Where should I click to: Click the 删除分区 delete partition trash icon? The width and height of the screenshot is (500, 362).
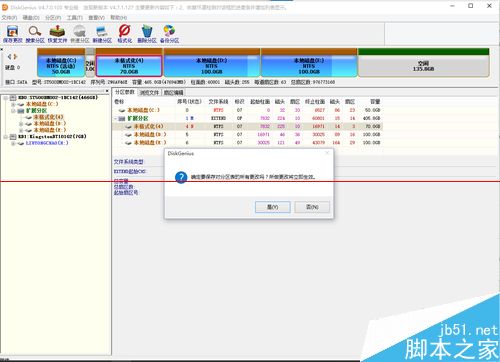click(147, 34)
